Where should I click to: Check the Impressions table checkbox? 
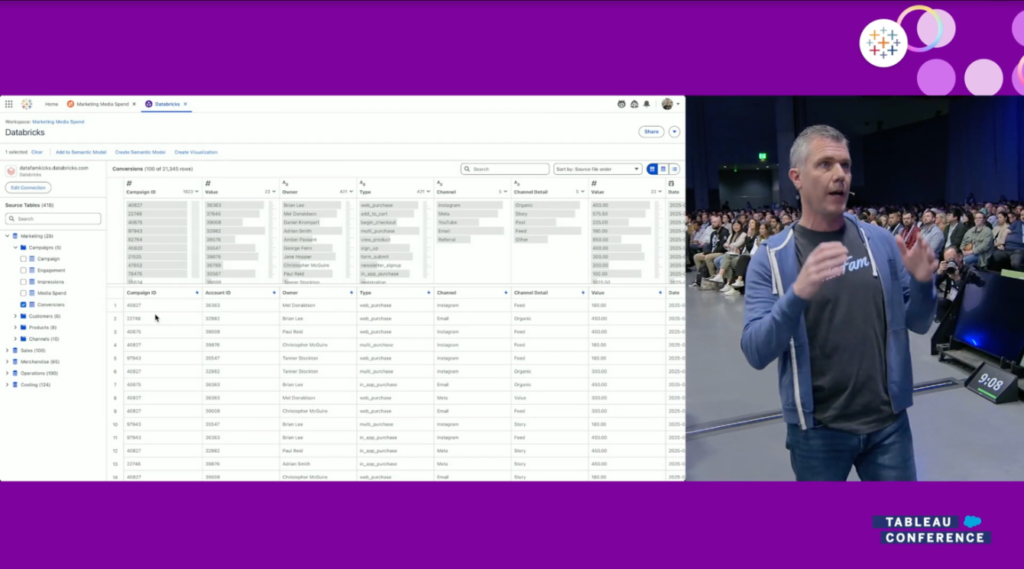24,282
